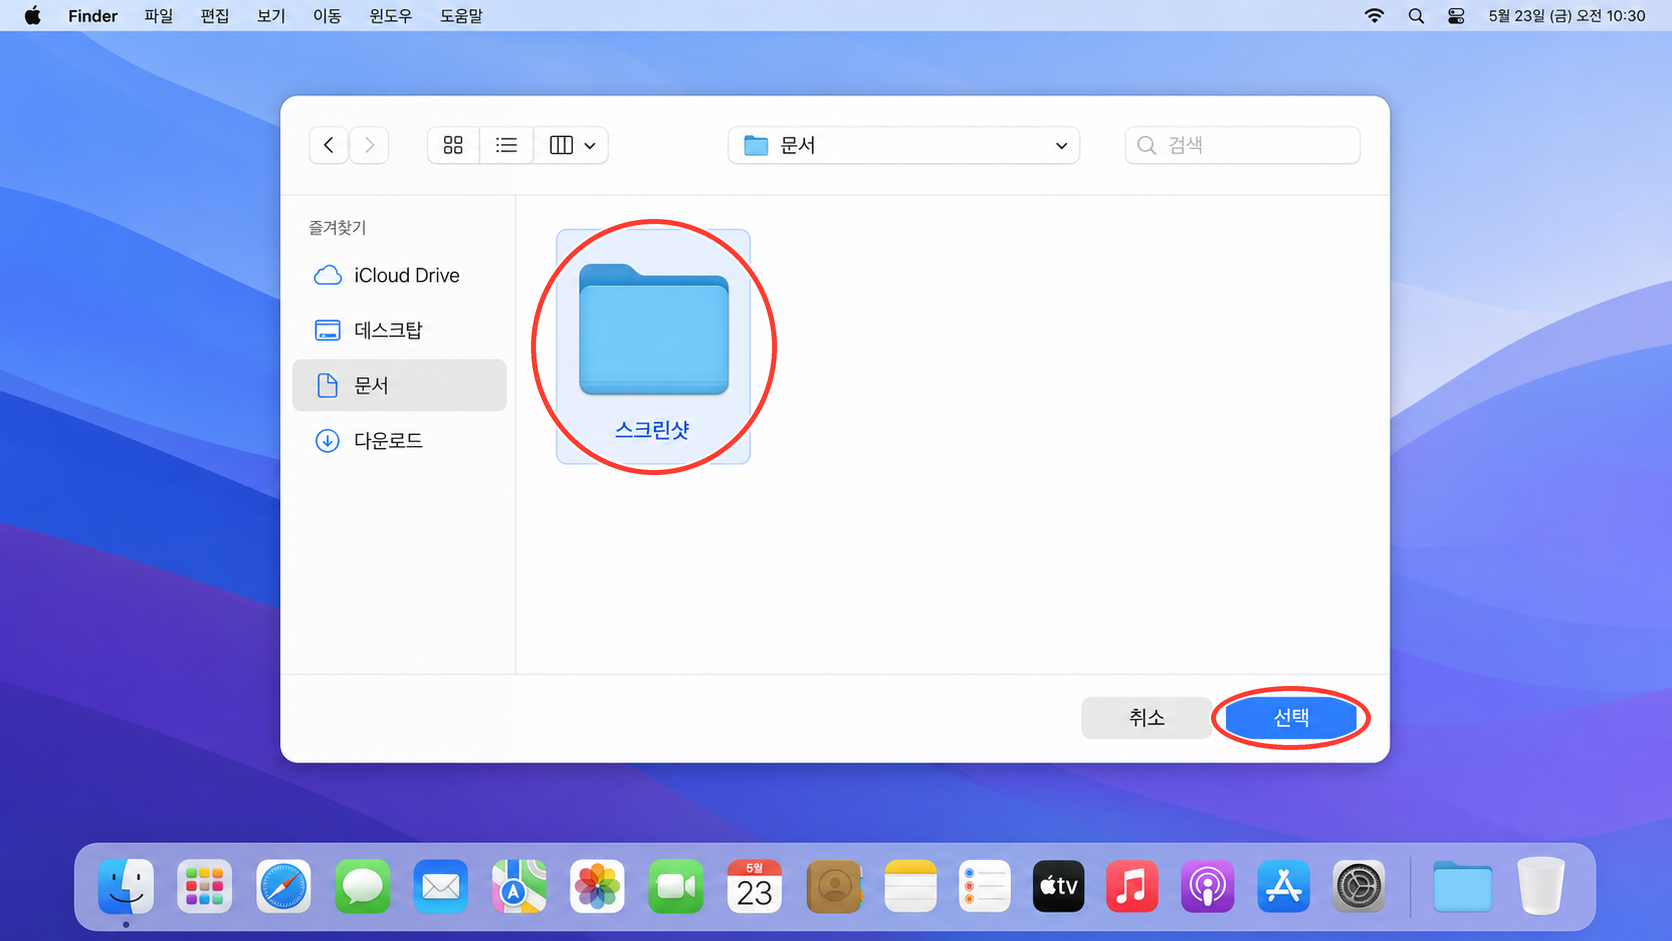1672x941 pixels.
Task: Launch Safari from the Dock
Action: tap(283, 886)
